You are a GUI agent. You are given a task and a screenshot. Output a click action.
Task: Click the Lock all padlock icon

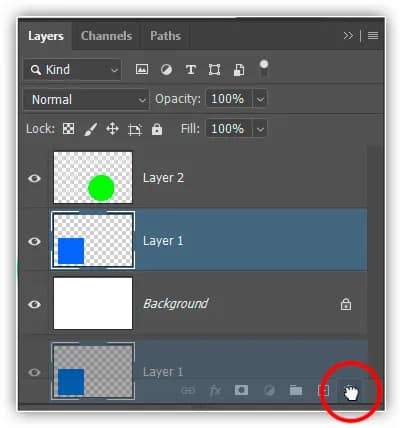[x=157, y=129]
